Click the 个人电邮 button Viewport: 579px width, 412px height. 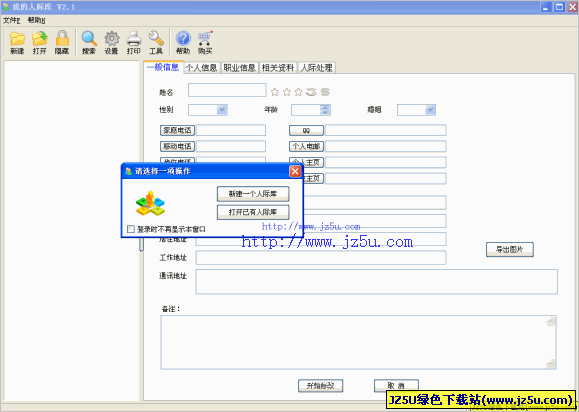(306, 147)
